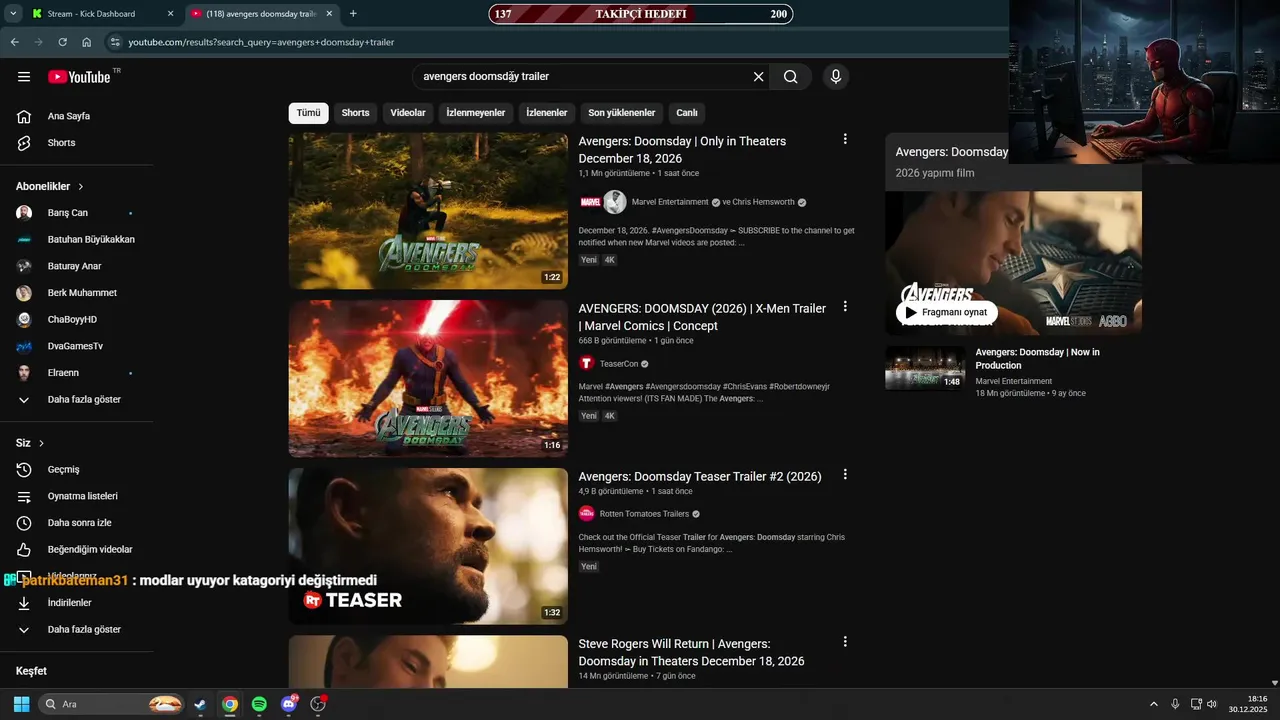Click Windows taskbar search box Ara

(x=113, y=704)
